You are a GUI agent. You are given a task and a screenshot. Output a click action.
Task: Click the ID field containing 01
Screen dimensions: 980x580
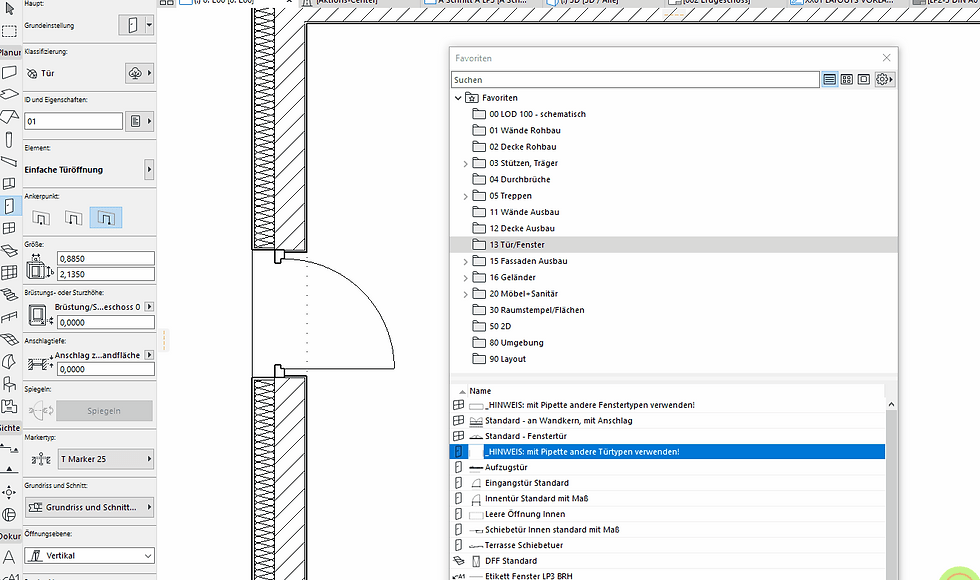click(x=73, y=121)
